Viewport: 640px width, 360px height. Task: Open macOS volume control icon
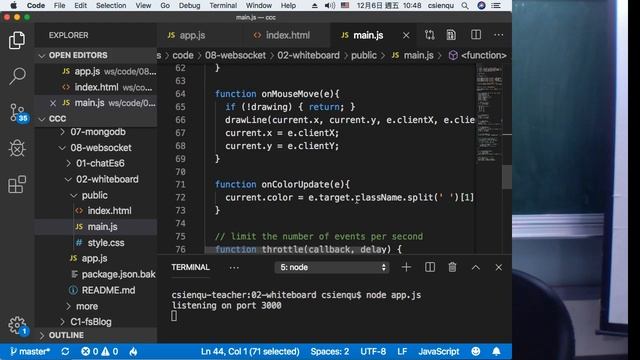click(x=329, y=6)
